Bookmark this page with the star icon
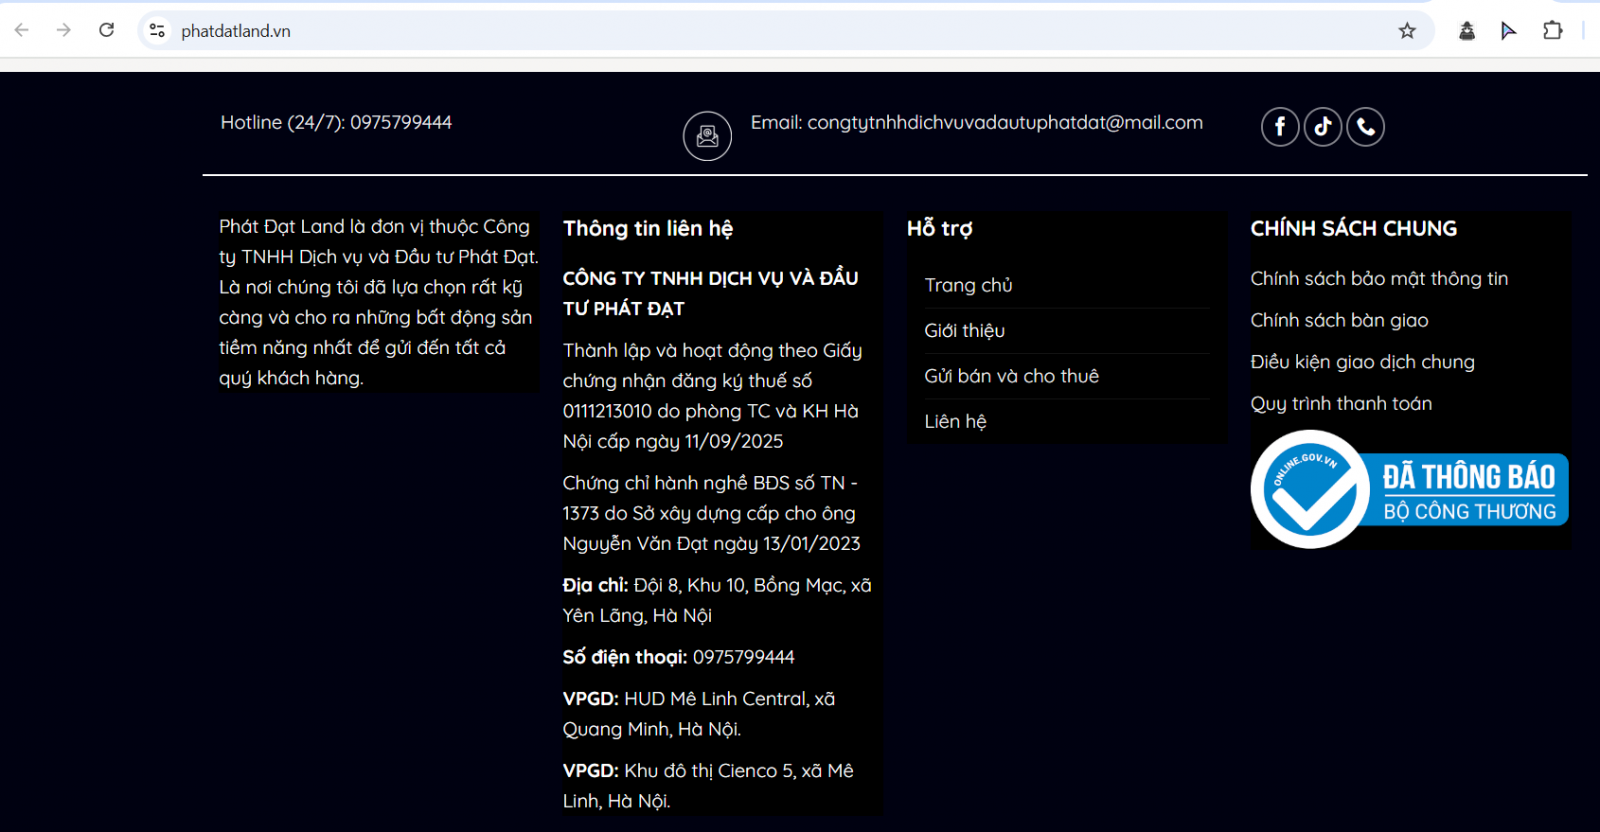 coord(1407,31)
